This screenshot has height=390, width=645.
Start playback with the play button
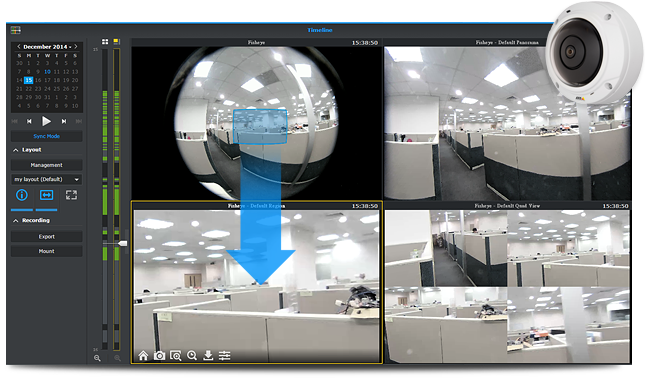46,121
